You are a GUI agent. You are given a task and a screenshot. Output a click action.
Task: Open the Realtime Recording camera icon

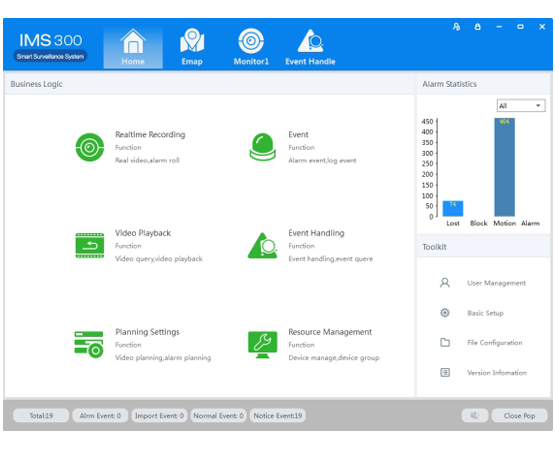click(x=90, y=147)
